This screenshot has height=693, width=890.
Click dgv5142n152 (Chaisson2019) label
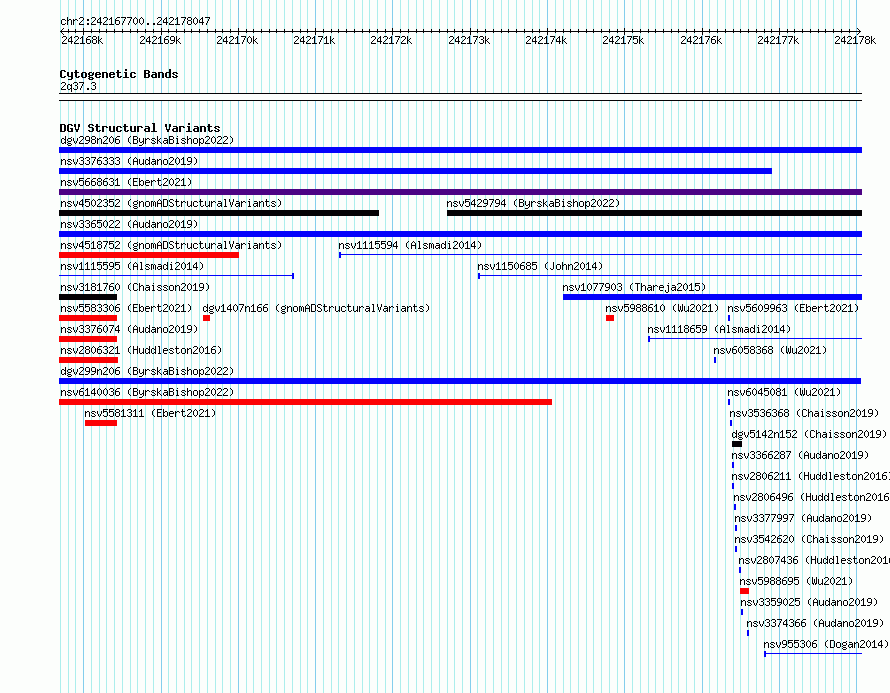pos(809,434)
